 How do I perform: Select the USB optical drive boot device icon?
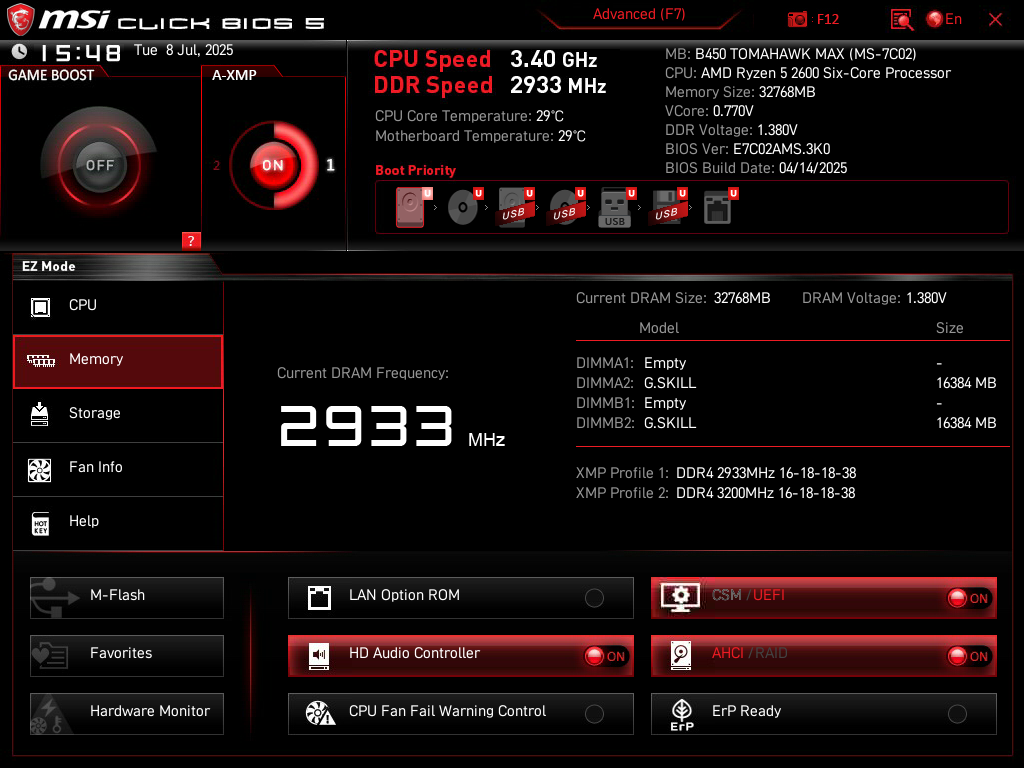567,207
